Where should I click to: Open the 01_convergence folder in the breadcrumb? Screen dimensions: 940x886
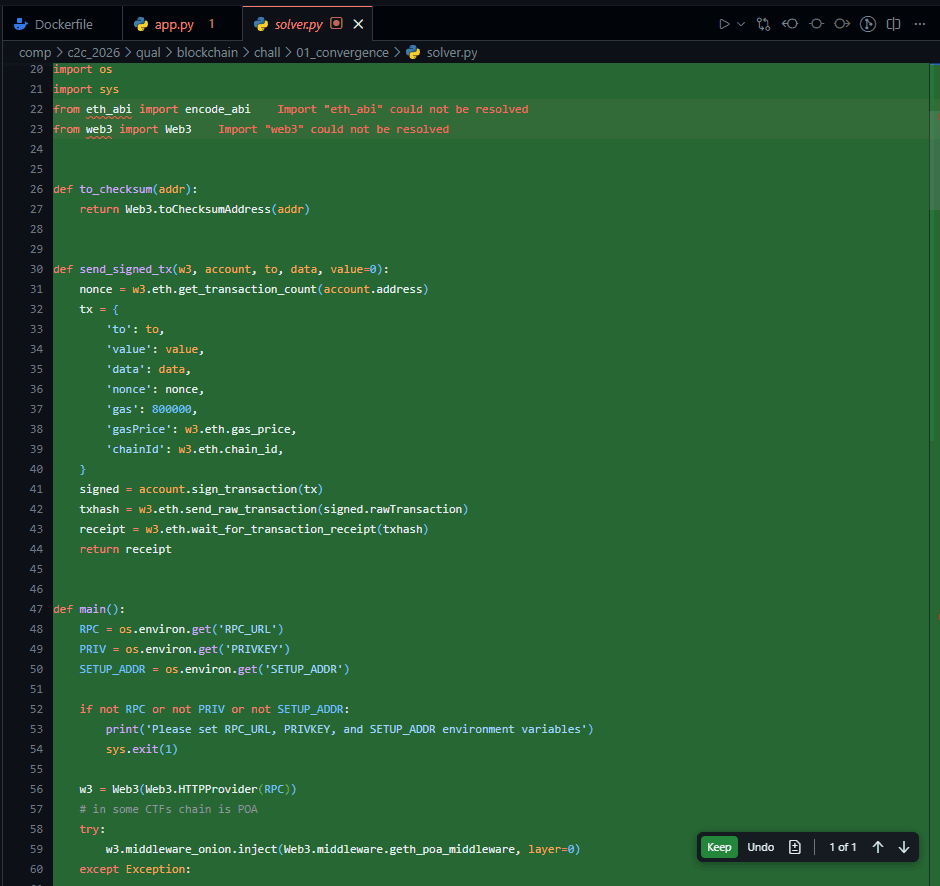[x=343, y=52]
